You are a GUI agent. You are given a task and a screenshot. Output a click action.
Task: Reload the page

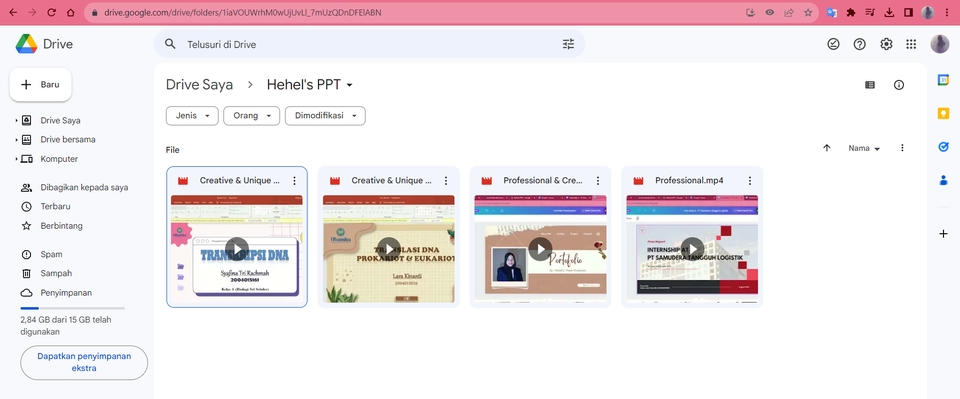coord(51,12)
